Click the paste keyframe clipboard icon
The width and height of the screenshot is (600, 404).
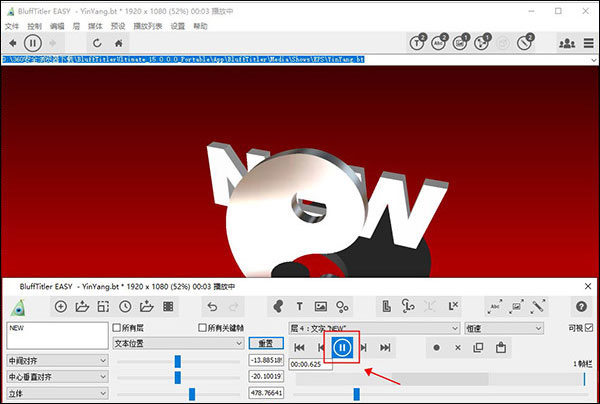(500, 347)
